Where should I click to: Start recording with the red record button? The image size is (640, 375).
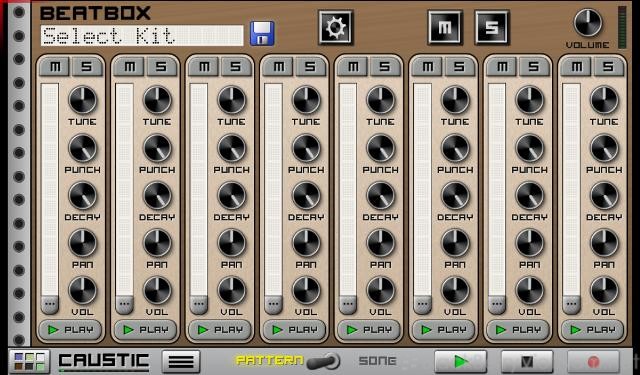click(x=593, y=362)
